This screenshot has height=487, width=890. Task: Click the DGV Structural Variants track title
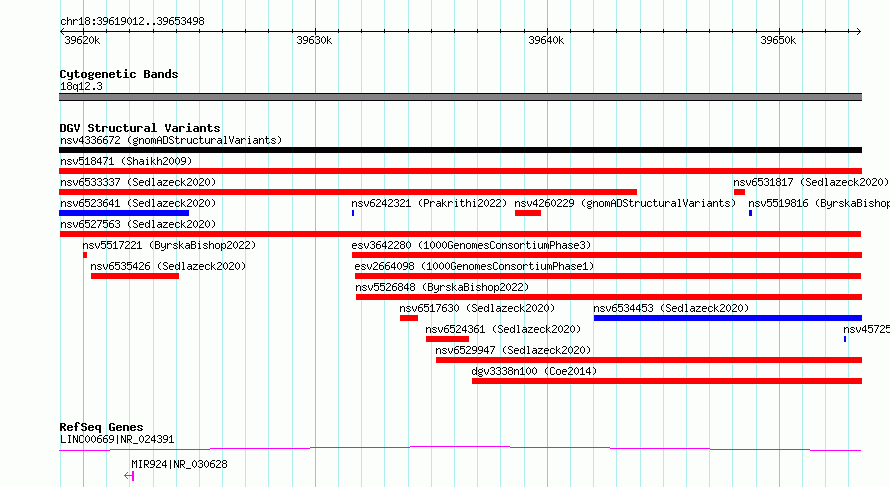[140, 128]
